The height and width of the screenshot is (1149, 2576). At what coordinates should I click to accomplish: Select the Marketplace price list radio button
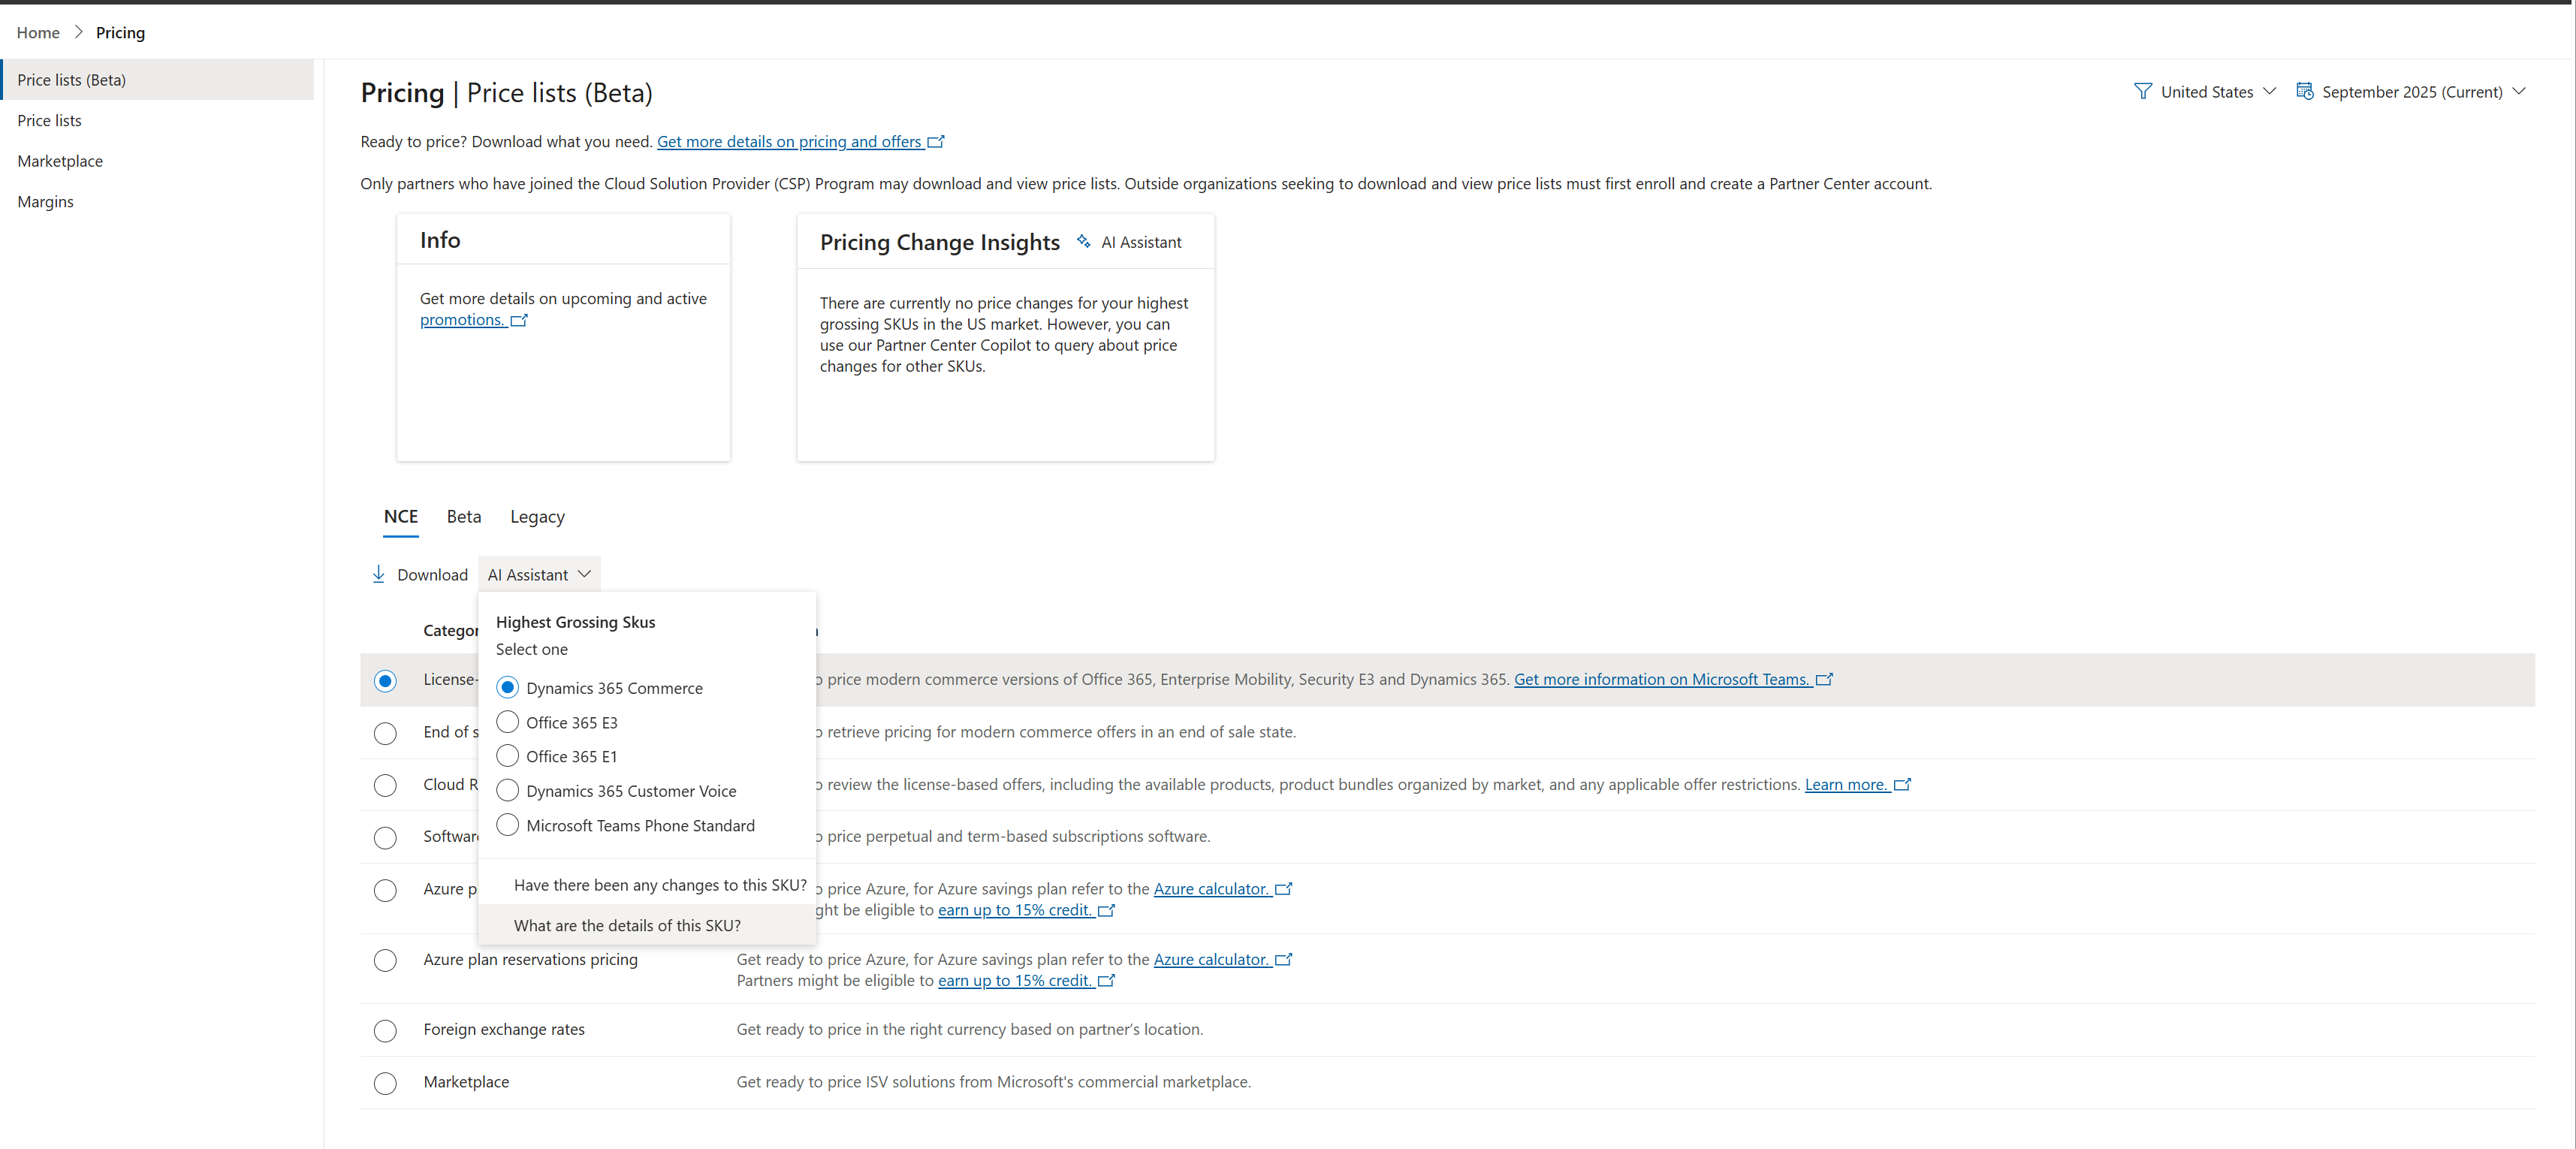click(385, 1083)
